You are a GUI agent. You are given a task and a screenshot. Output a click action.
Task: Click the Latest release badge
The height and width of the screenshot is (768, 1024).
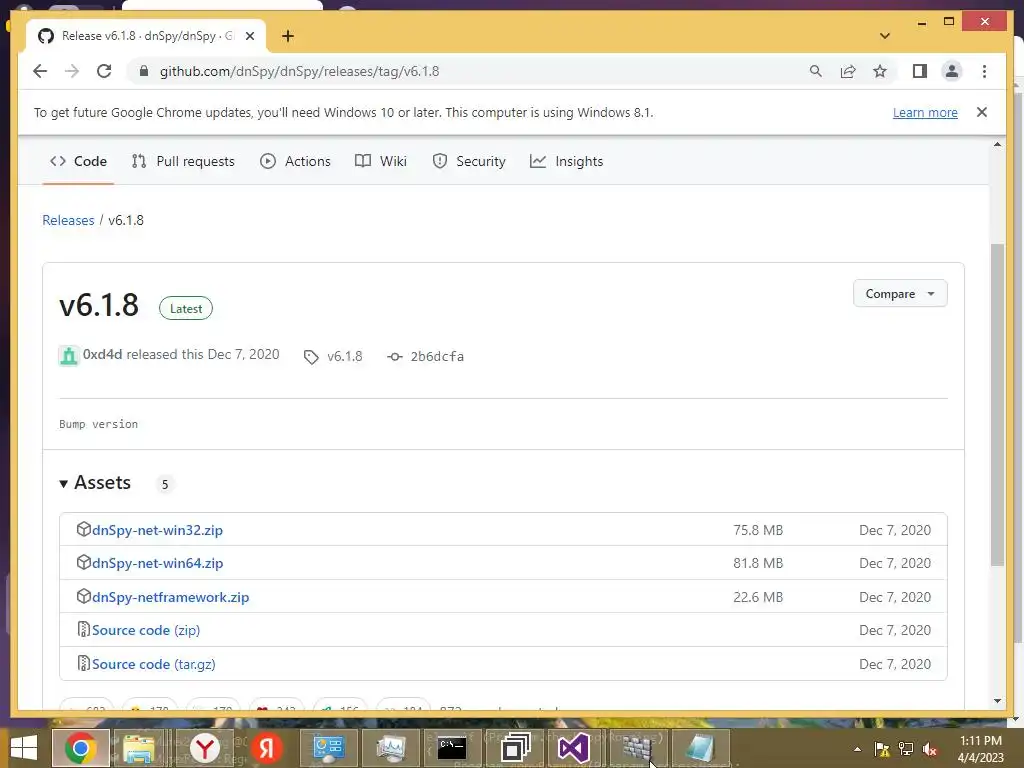coord(186,309)
